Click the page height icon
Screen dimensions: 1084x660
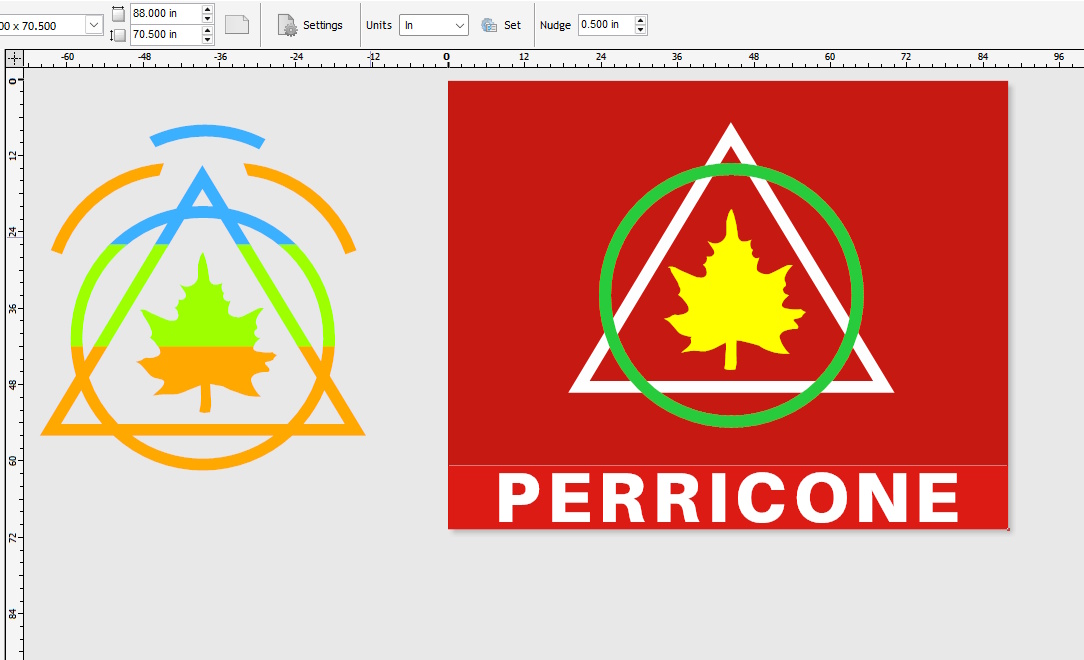(118, 35)
